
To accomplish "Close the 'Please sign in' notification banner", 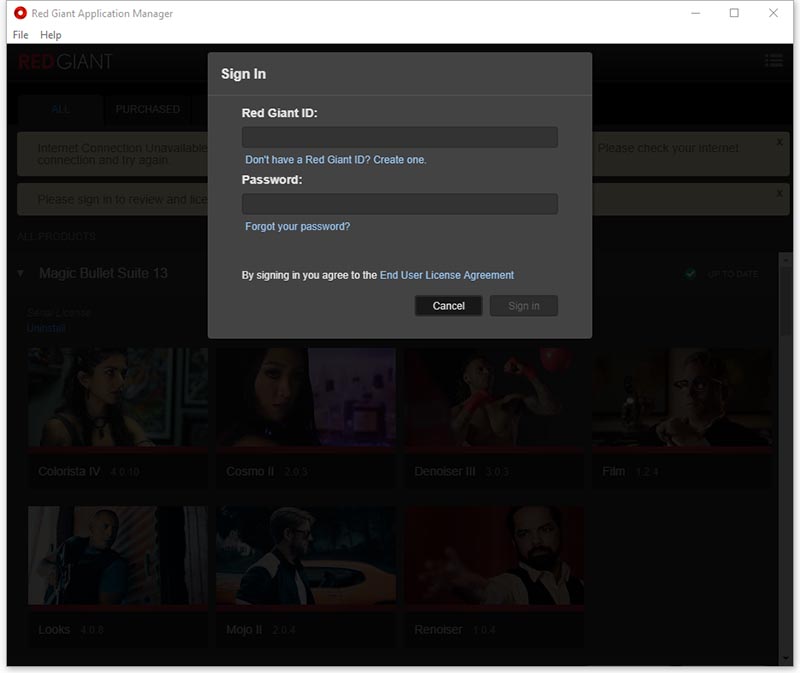I will (x=779, y=193).
